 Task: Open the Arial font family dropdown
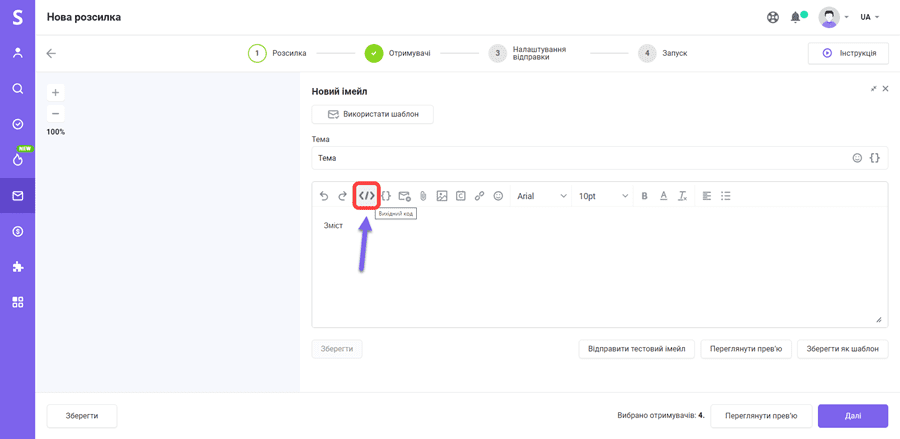[x=541, y=196]
